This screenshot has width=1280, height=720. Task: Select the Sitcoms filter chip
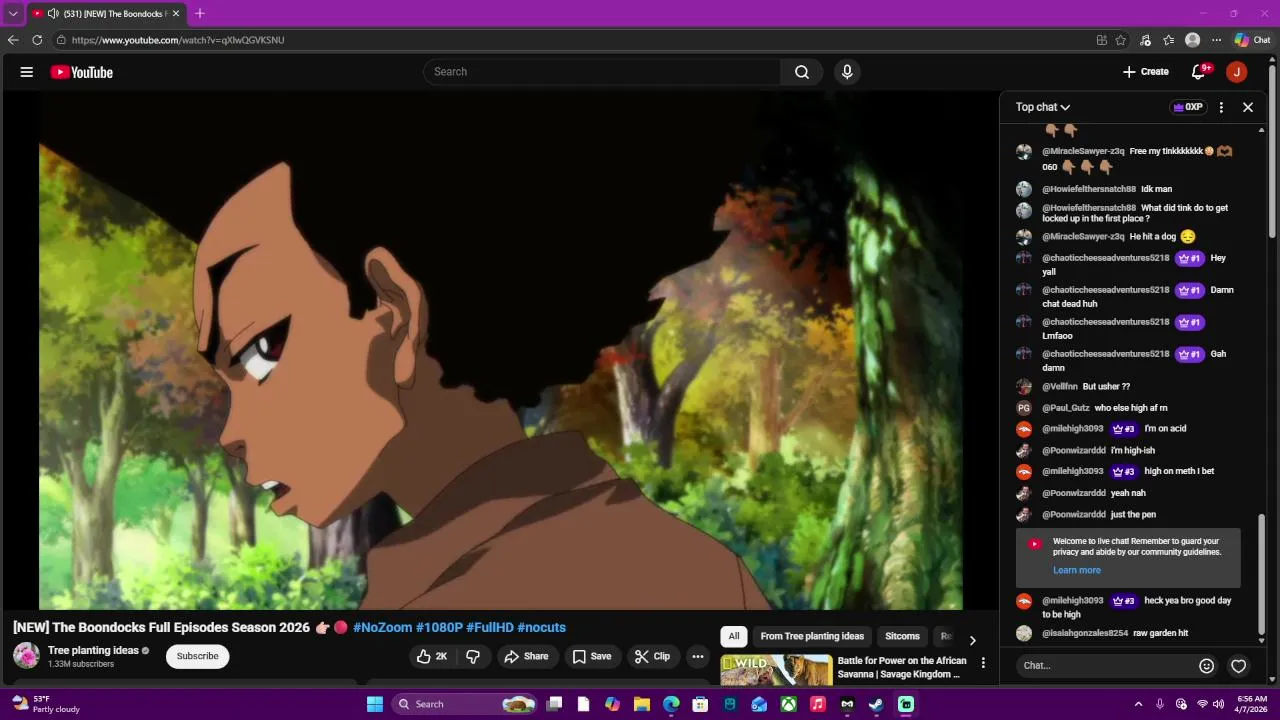(902, 636)
